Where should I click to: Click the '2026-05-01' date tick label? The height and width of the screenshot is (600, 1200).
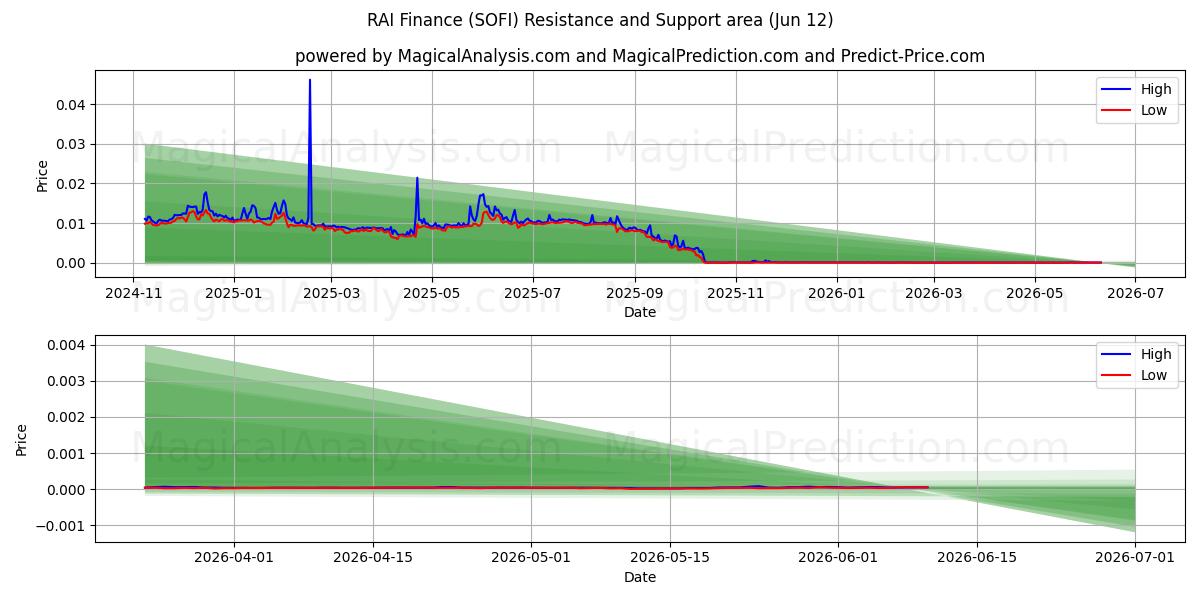coord(531,558)
